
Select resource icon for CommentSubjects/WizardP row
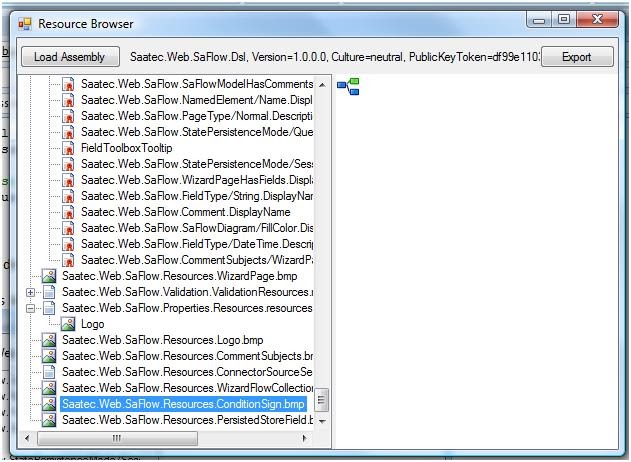(68, 260)
